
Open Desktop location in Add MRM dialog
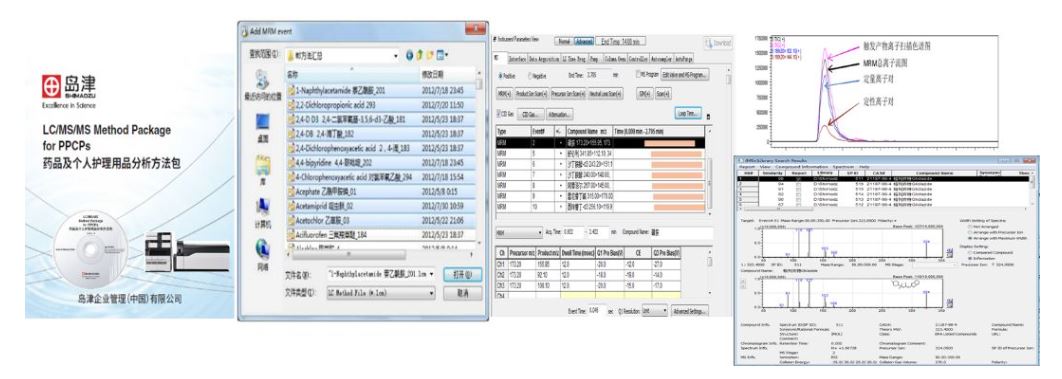[262, 122]
